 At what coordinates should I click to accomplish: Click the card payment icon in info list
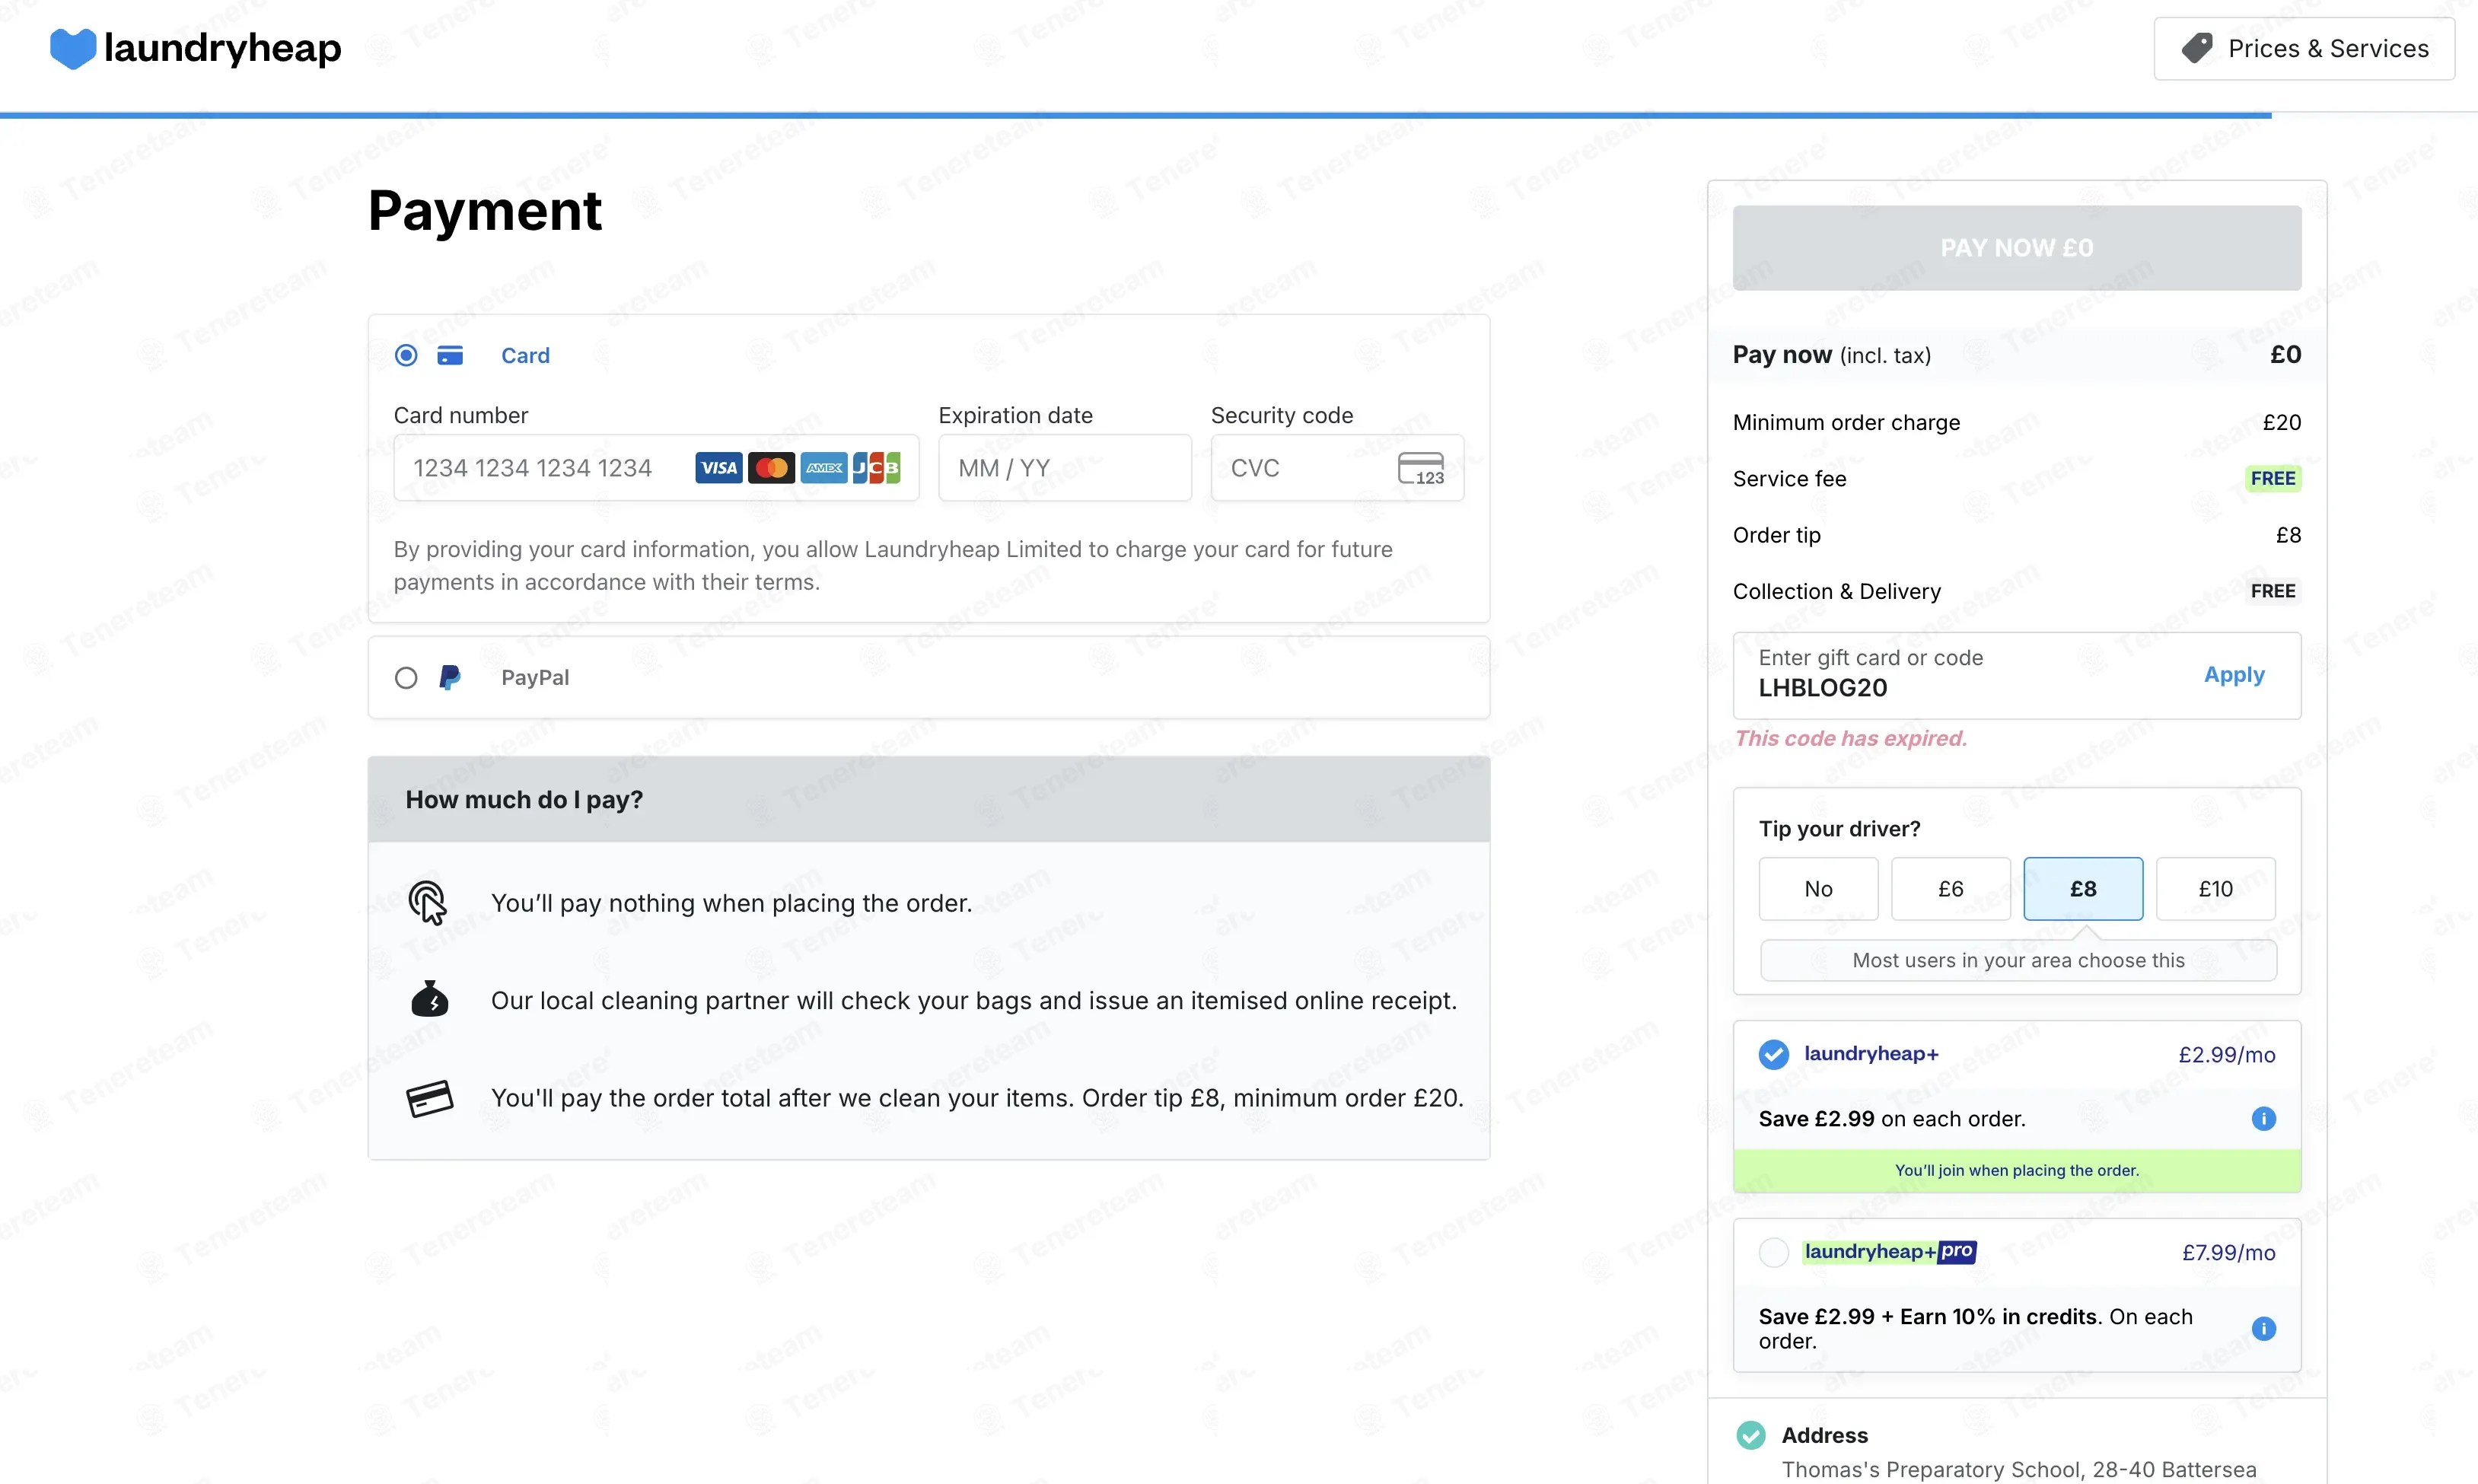pyautogui.click(x=430, y=1098)
